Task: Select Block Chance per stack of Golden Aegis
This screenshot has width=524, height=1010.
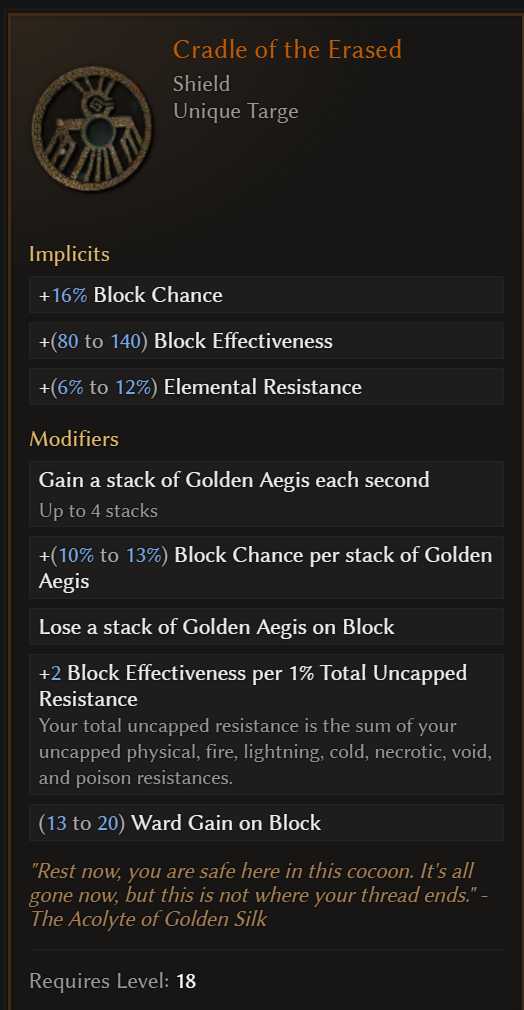Action: pyautogui.click(x=266, y=567)
